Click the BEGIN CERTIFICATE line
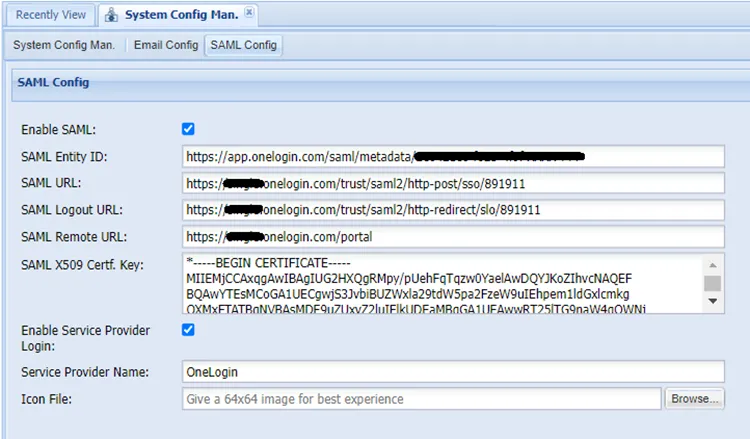The width and height of the screenshot is (750, 439). tap(268, 263)
